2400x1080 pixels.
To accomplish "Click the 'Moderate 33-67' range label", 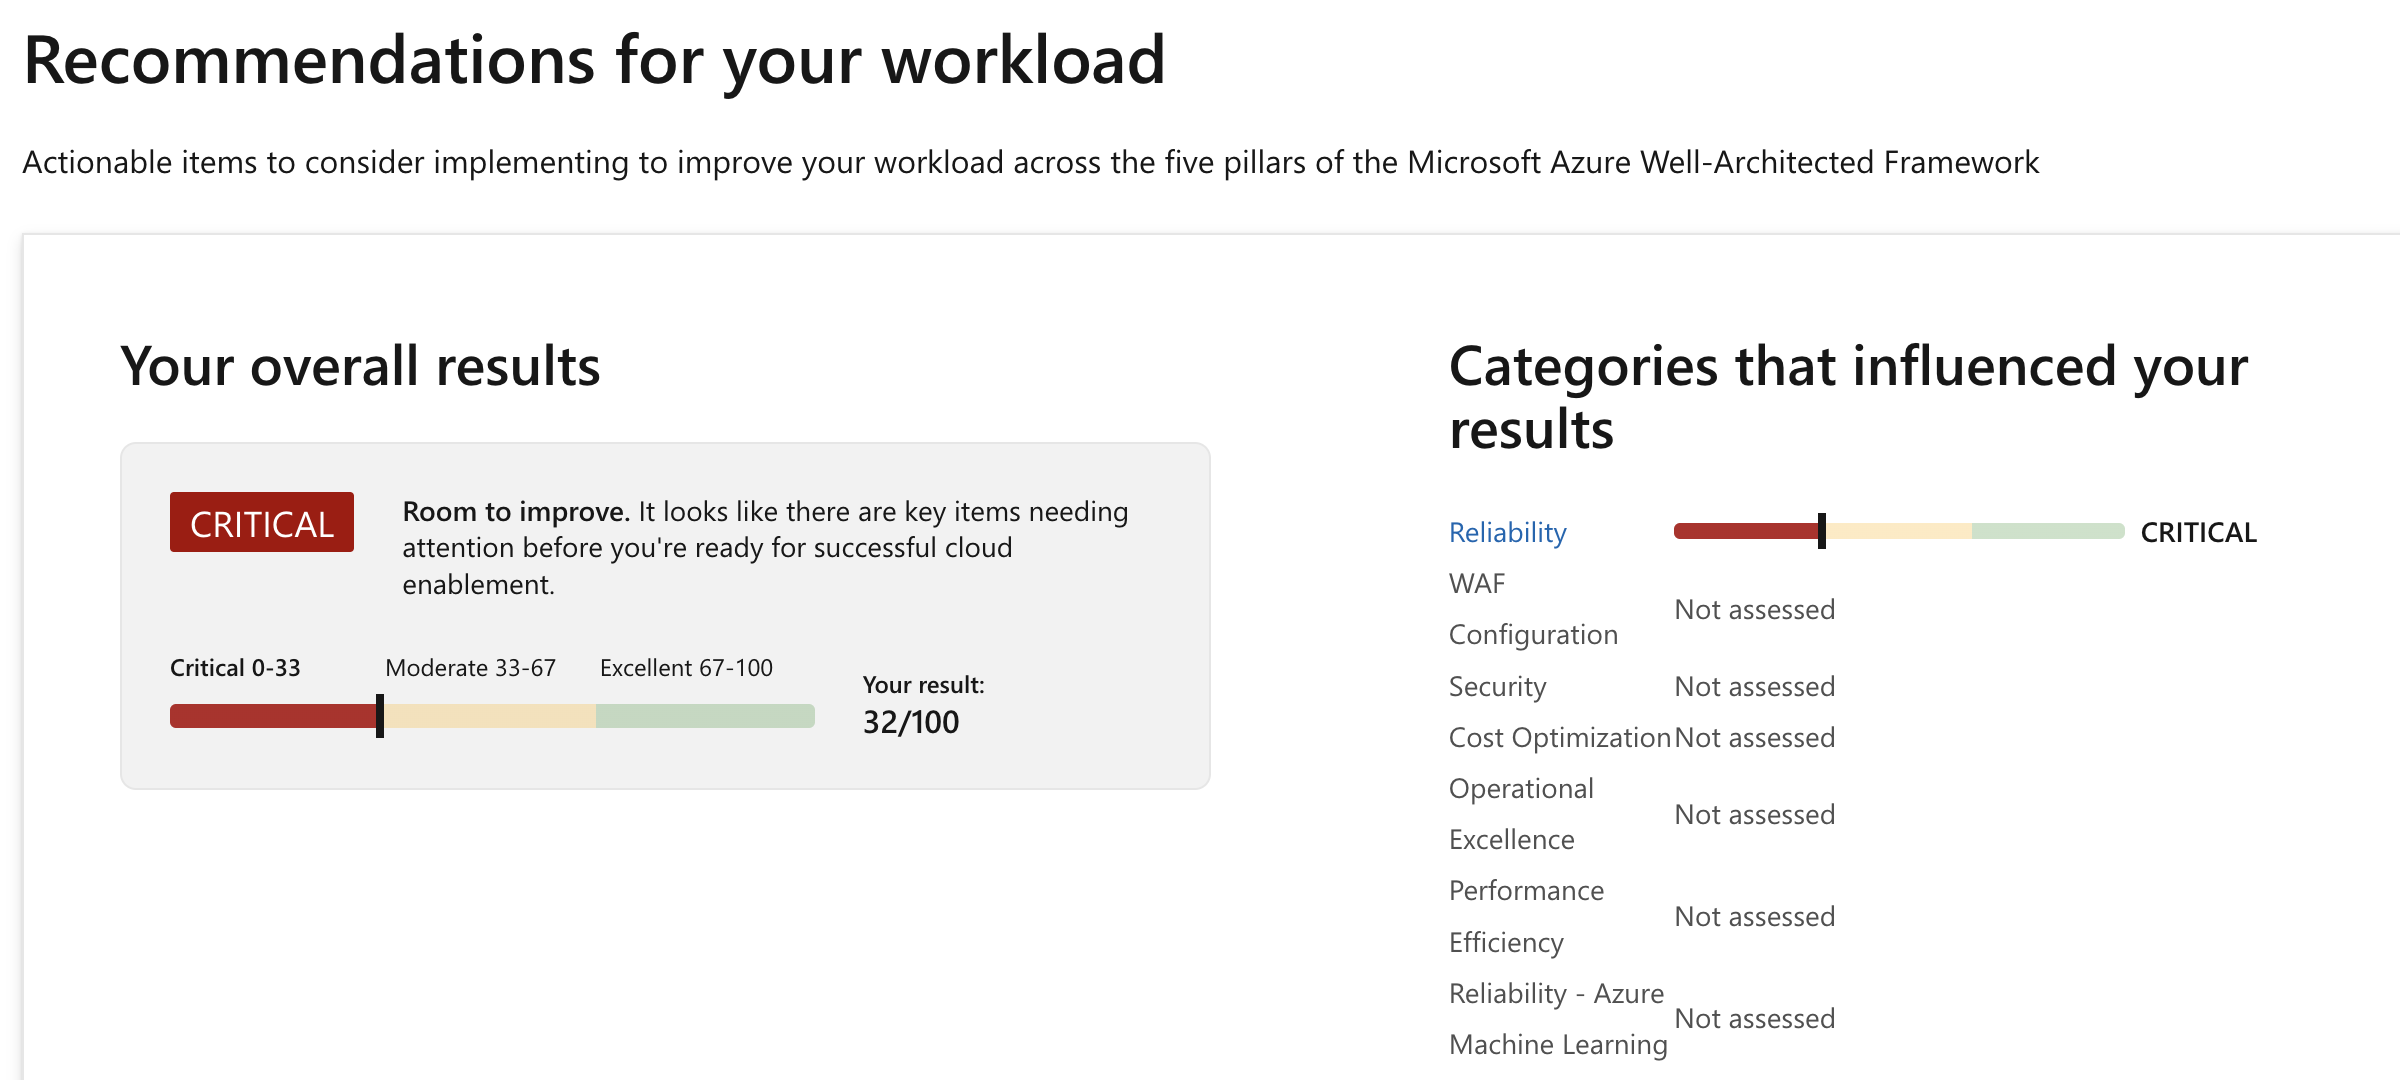I will click(x=470, y=668).
